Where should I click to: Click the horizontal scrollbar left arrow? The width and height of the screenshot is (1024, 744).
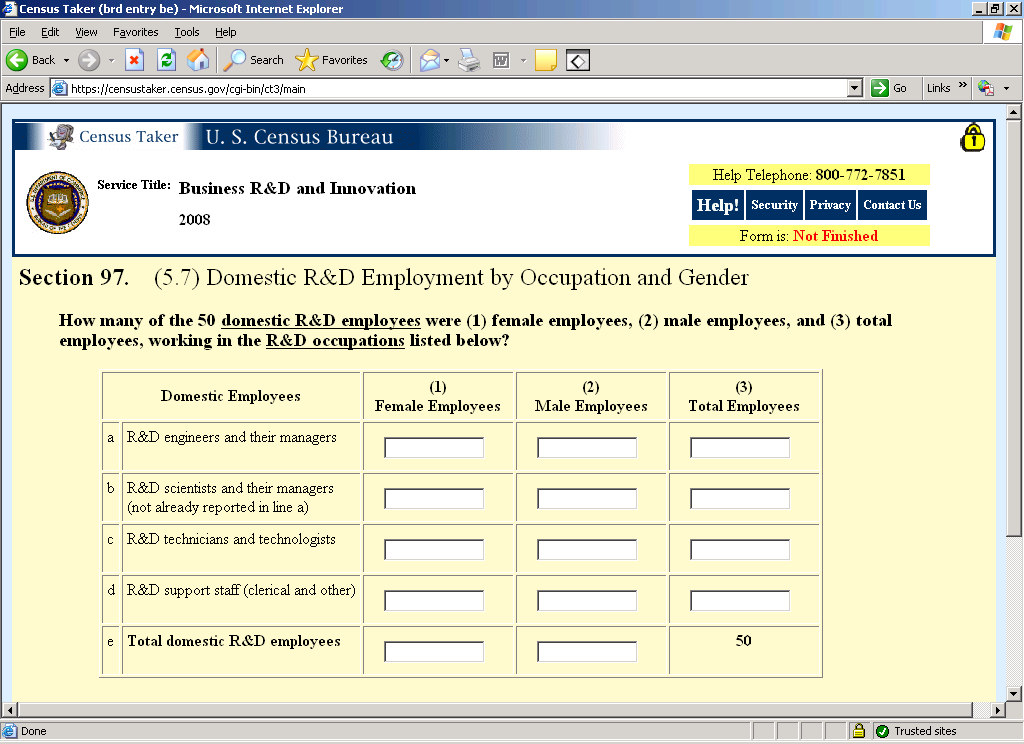(10, 709)
